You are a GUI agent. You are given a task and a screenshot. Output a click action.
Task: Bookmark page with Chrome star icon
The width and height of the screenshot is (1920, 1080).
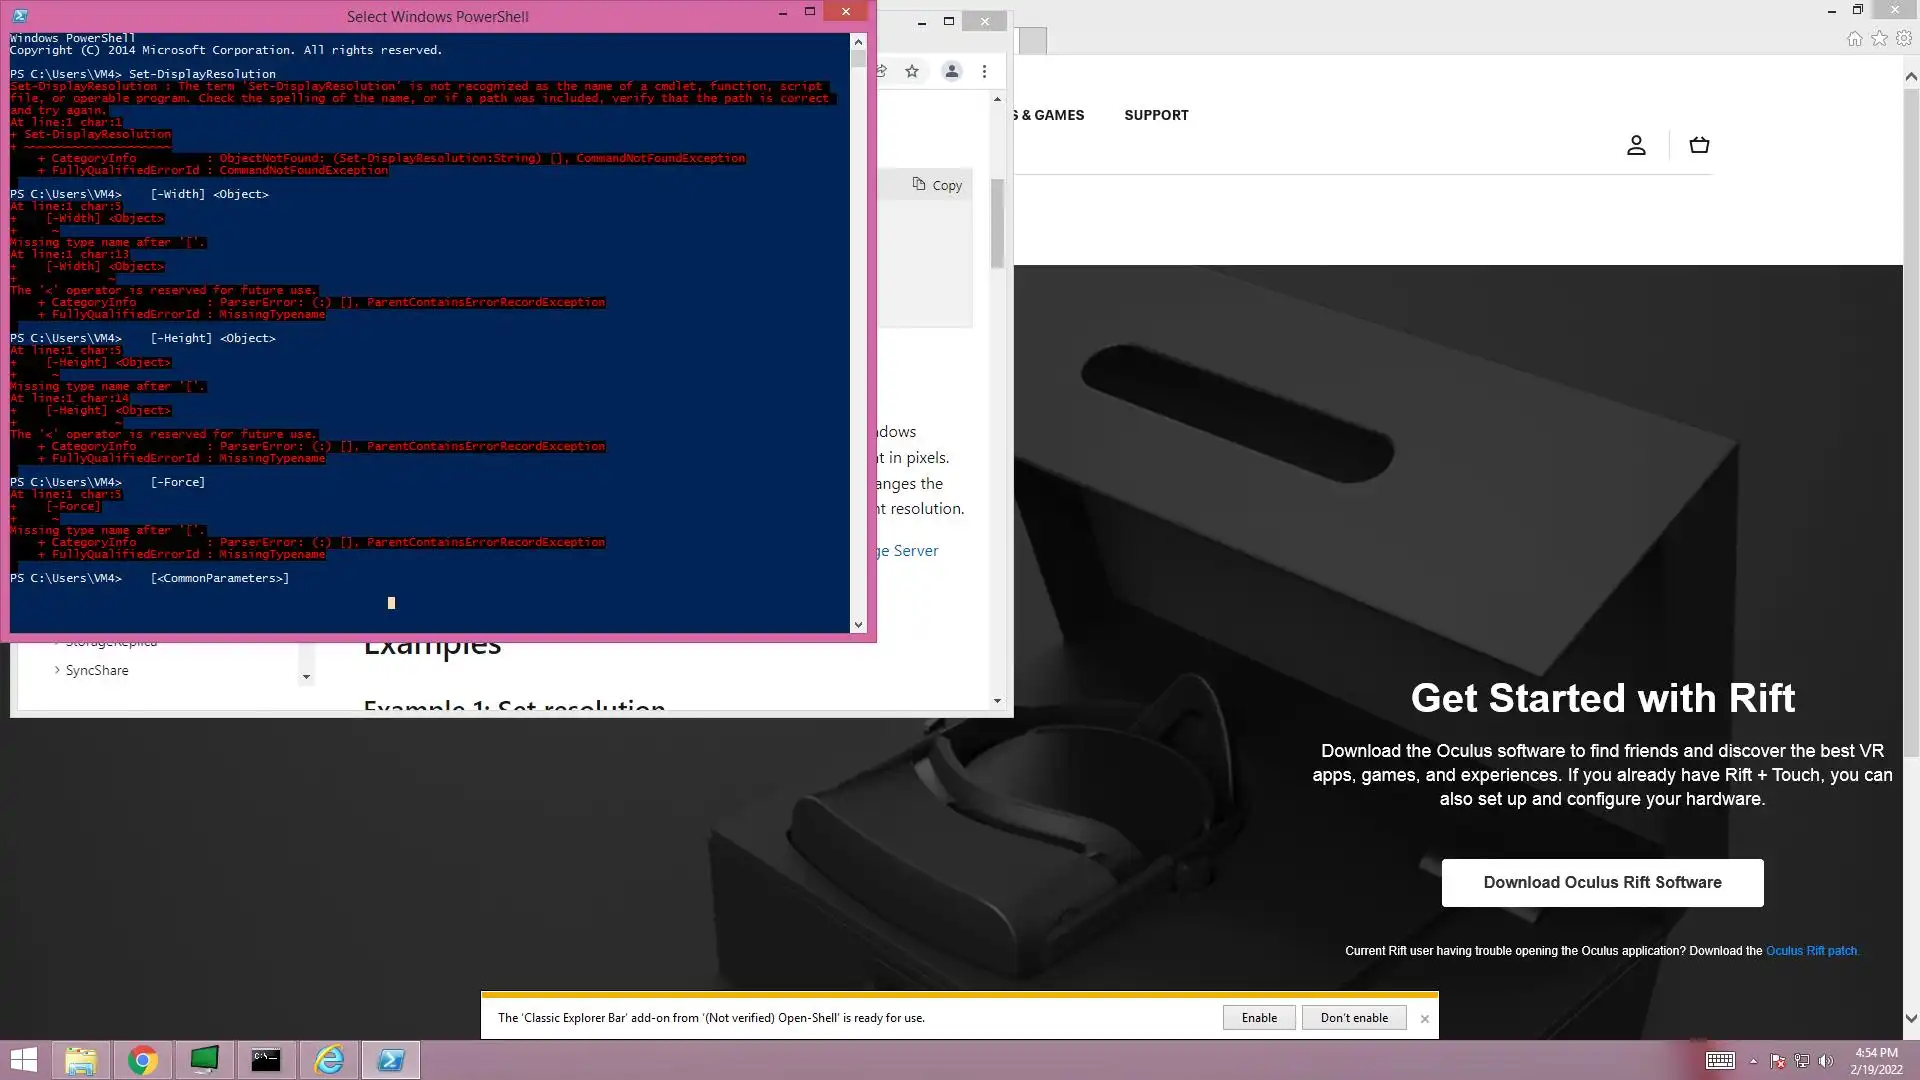pos(912,71)
